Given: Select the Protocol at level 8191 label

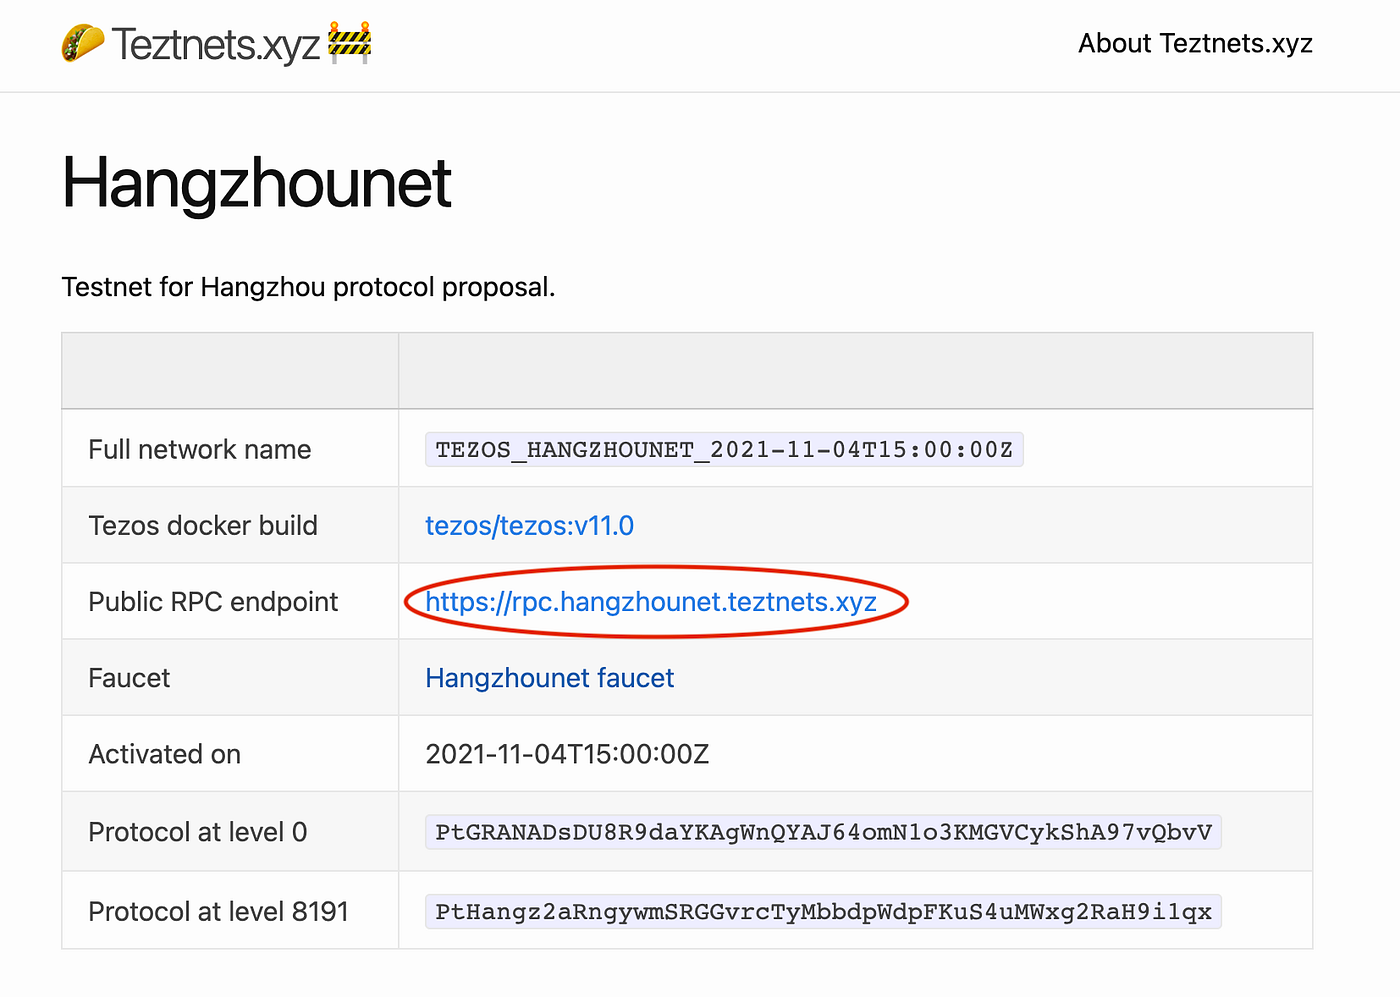Looking at the screenshot, I should tap(218, 912).
